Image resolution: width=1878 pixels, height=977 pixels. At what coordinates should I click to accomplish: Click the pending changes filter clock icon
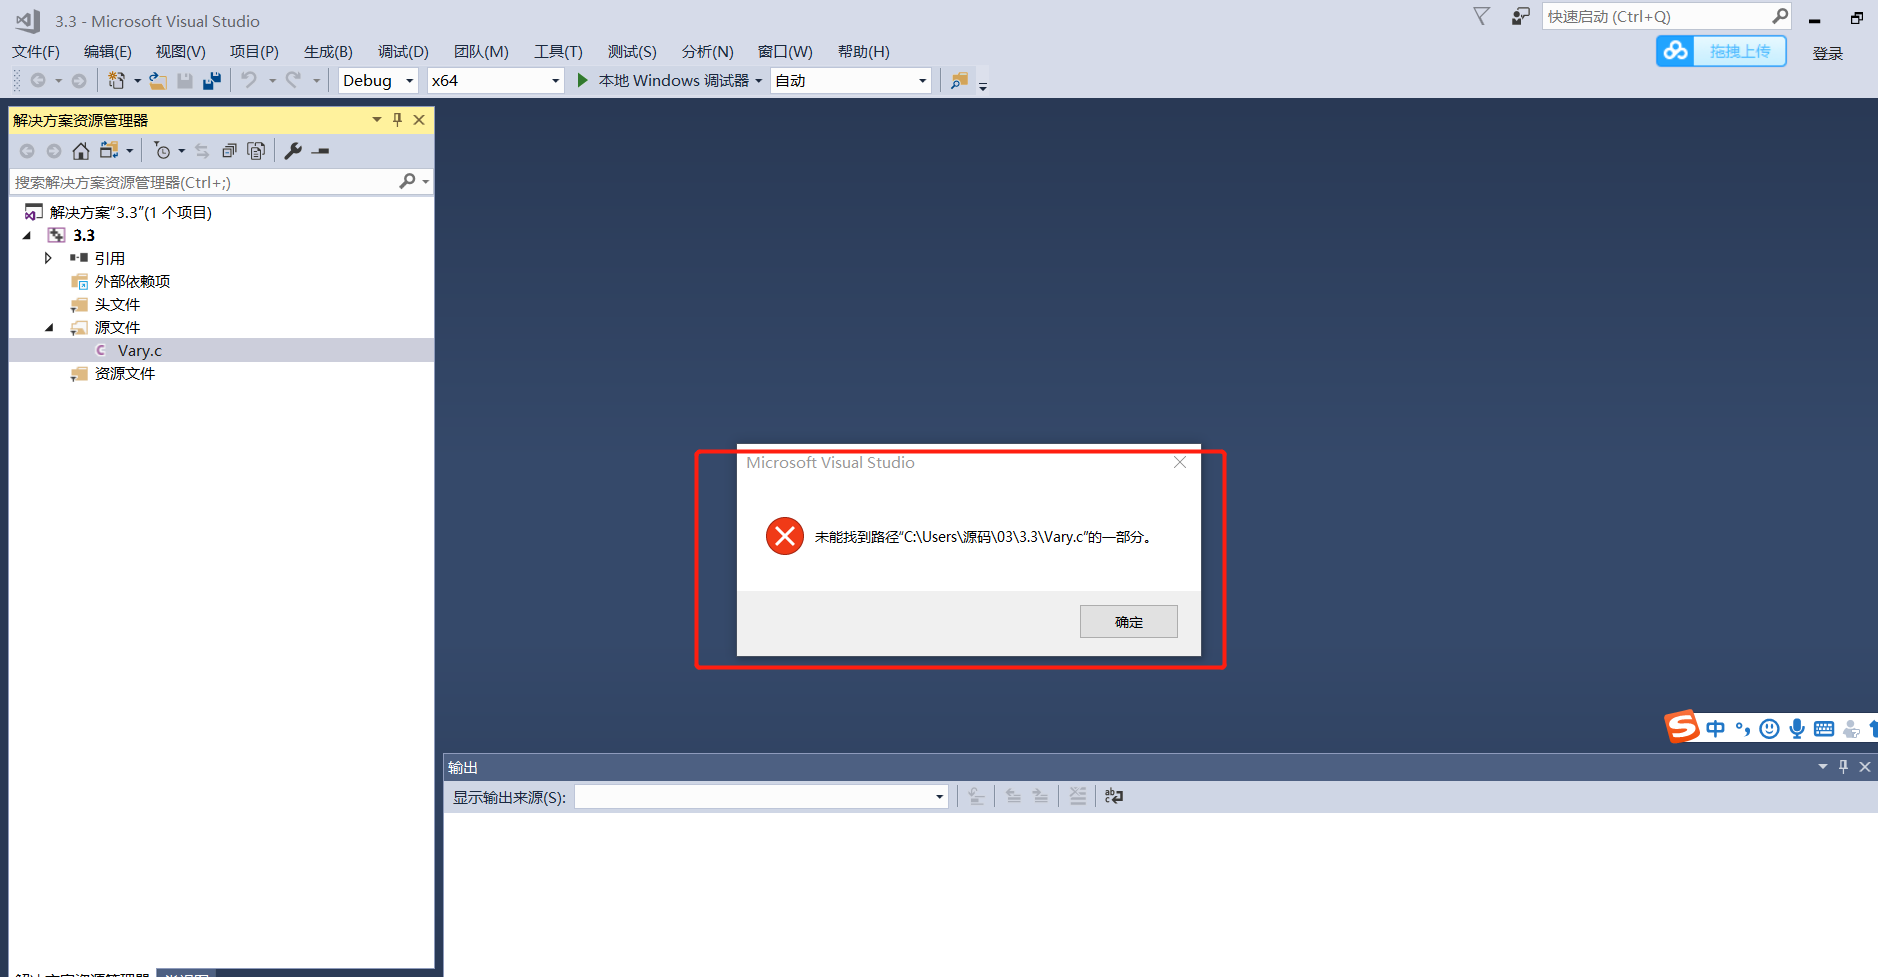[x=162, y=151]
